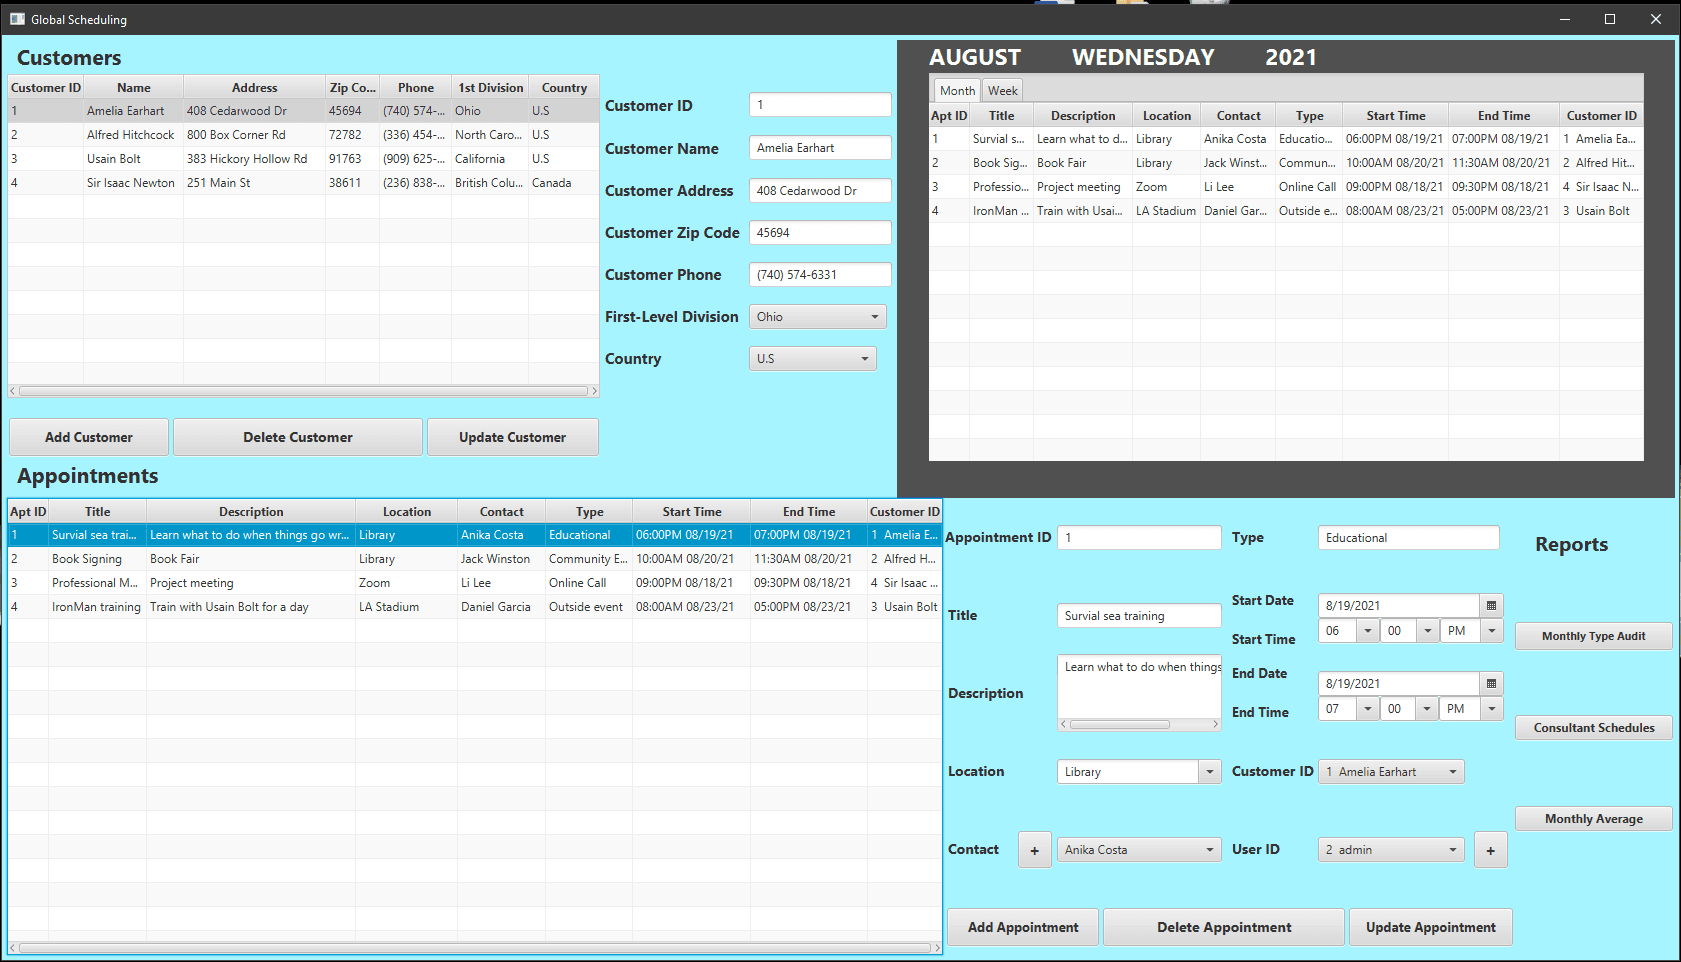Open the End Date calendar picker icon

1491,684
